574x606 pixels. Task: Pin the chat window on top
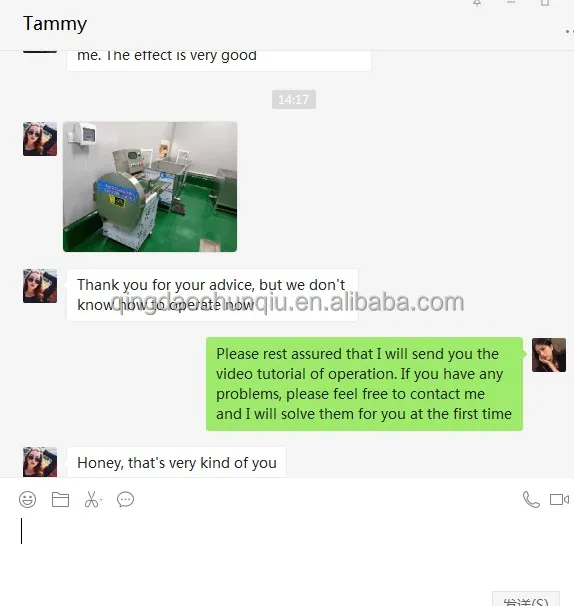coord(477,3)
